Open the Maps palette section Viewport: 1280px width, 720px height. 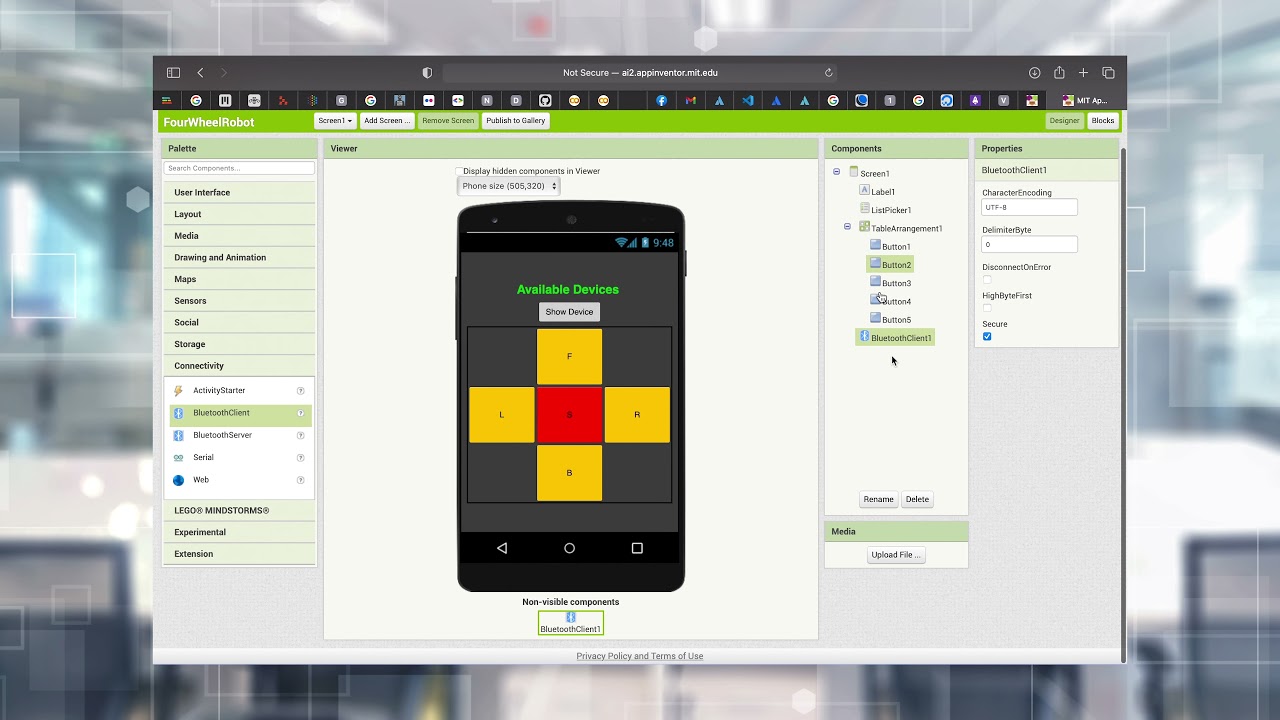239,279
